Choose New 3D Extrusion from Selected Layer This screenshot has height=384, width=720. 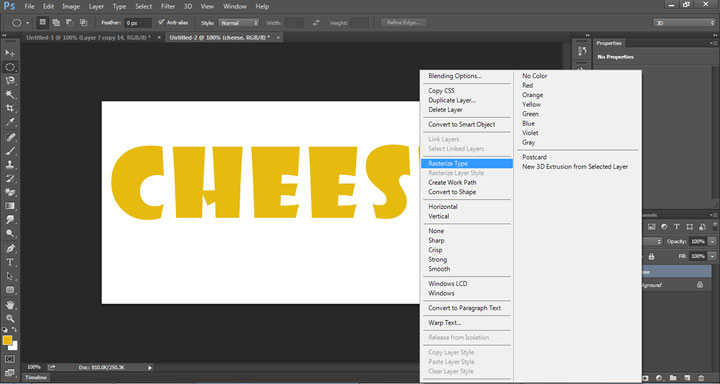(575, 167)
